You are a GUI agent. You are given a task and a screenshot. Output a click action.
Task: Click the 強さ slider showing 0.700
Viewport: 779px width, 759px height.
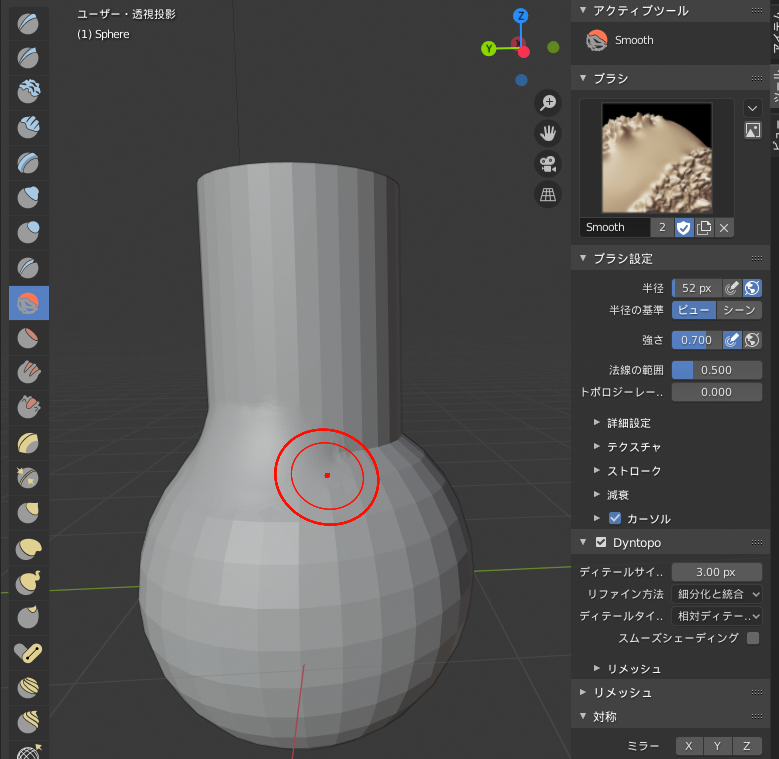697,340
